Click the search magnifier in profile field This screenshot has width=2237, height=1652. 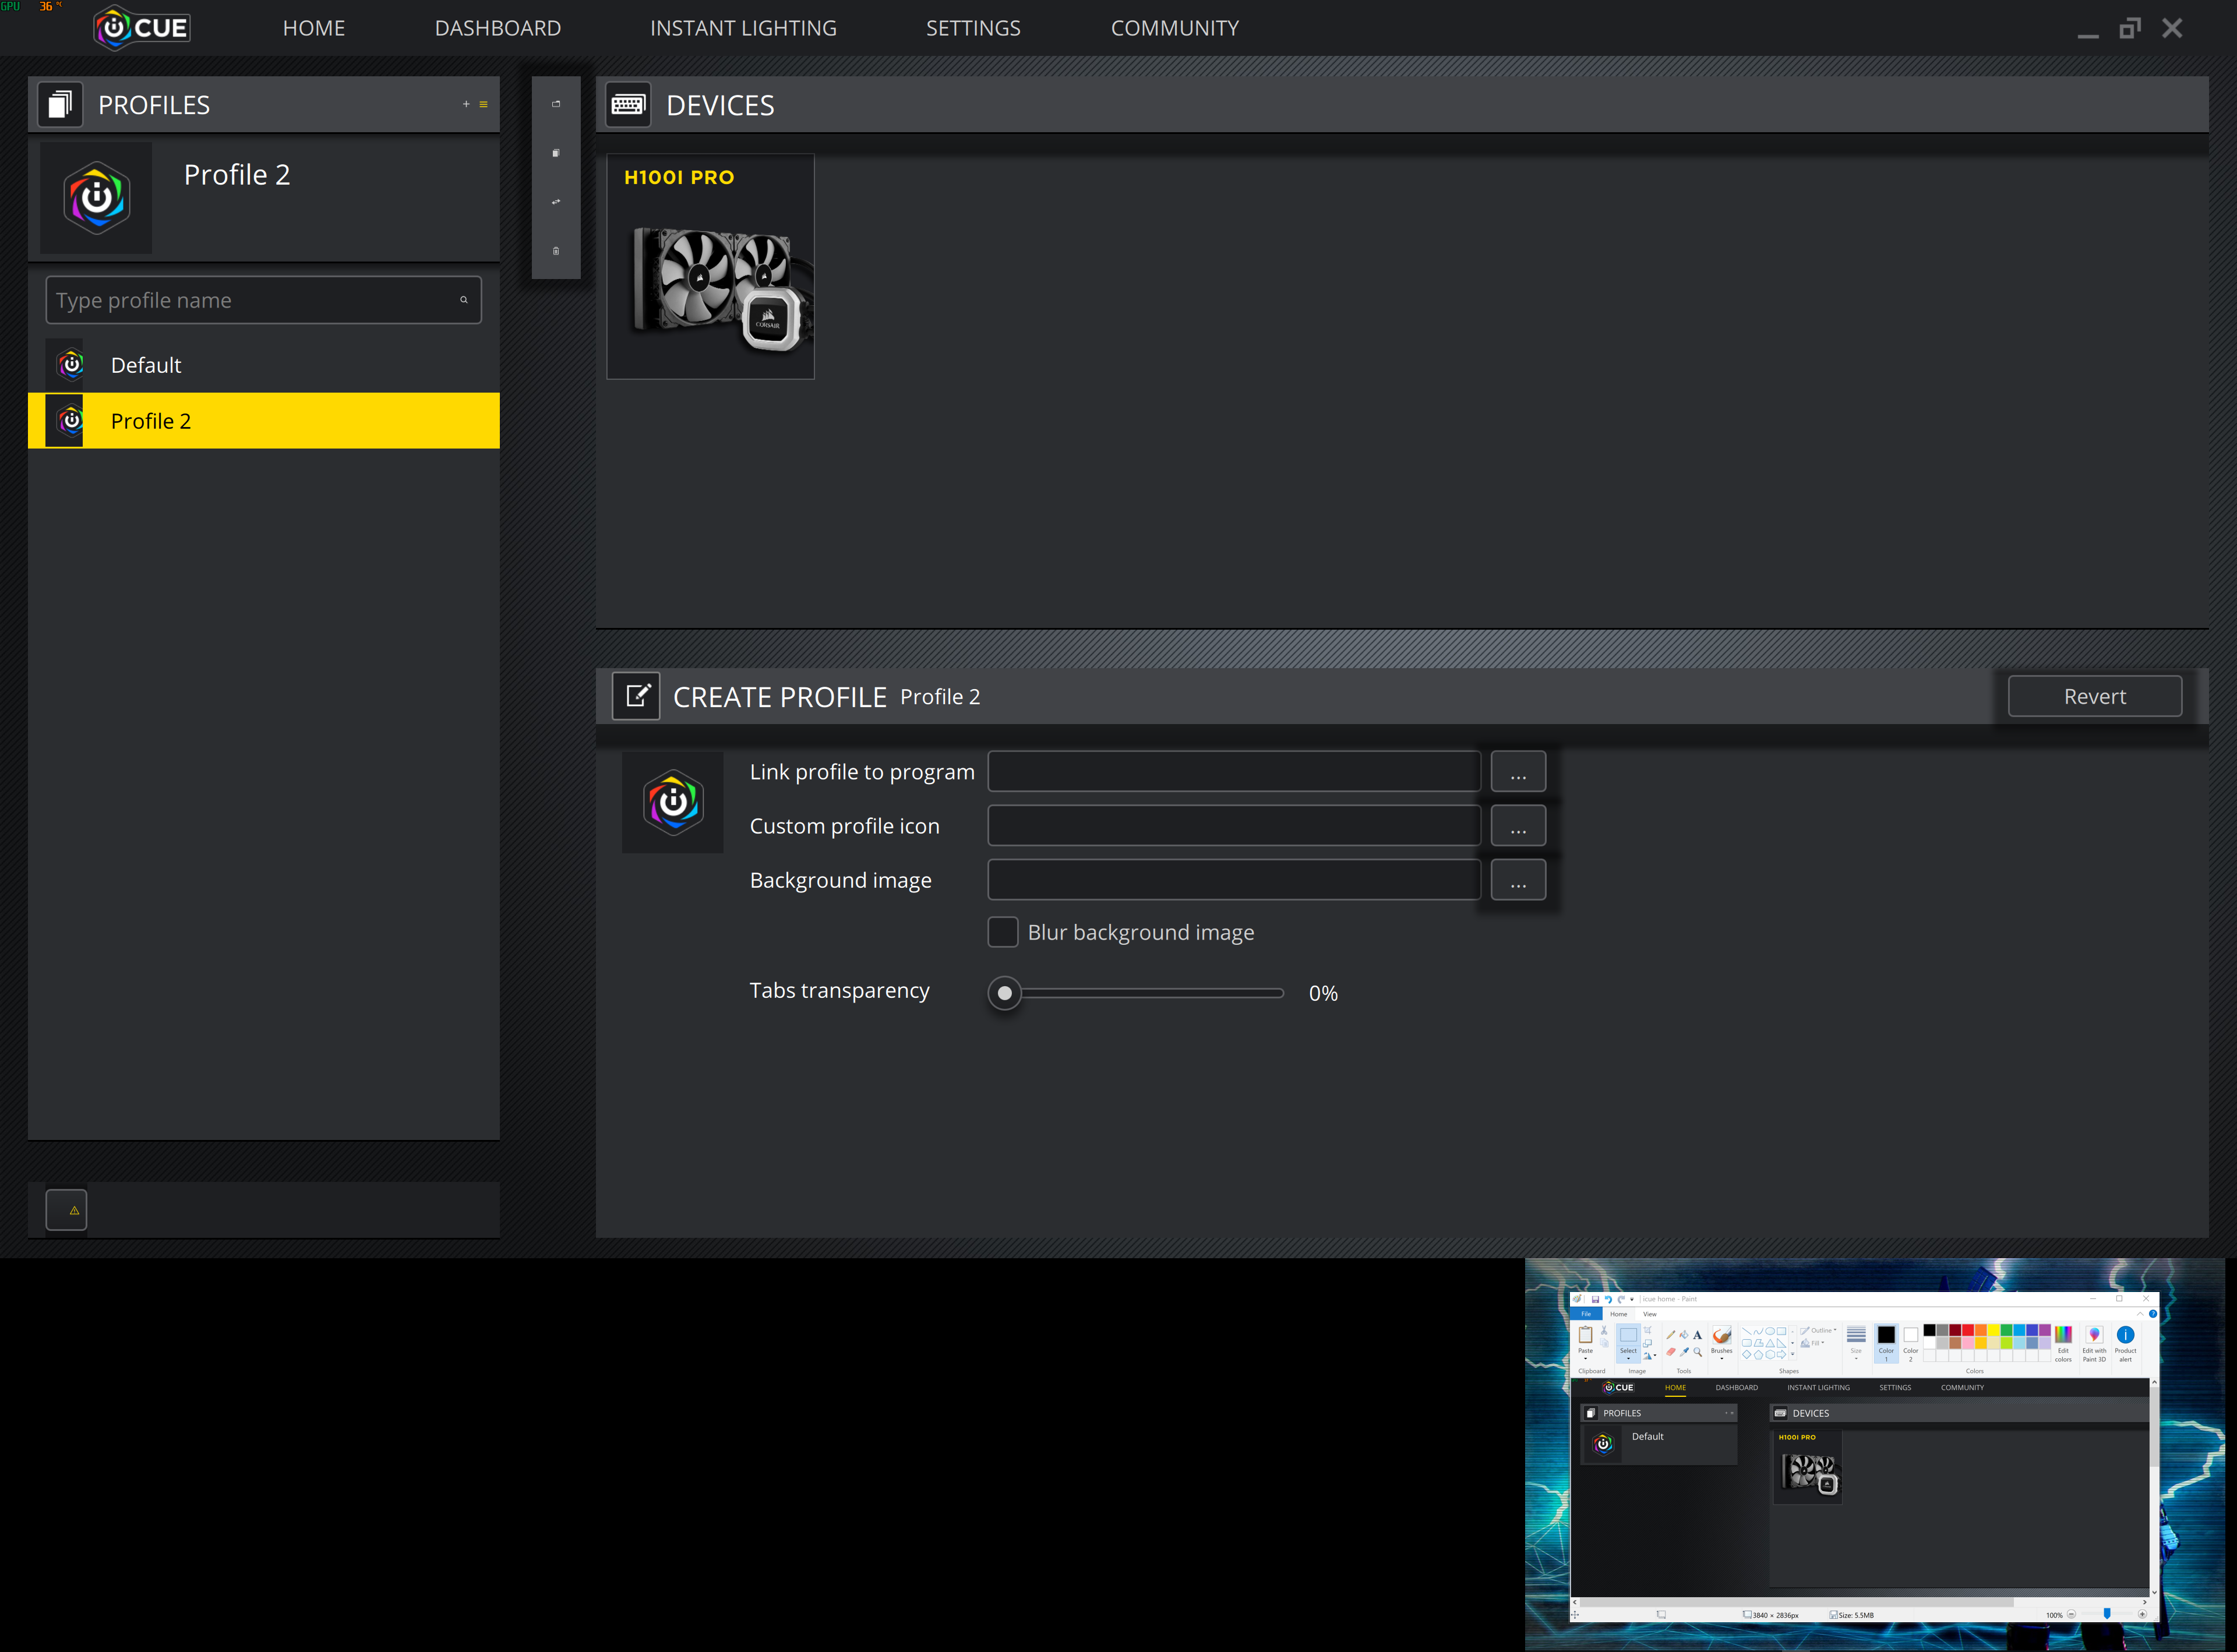(x=464, y=300)
